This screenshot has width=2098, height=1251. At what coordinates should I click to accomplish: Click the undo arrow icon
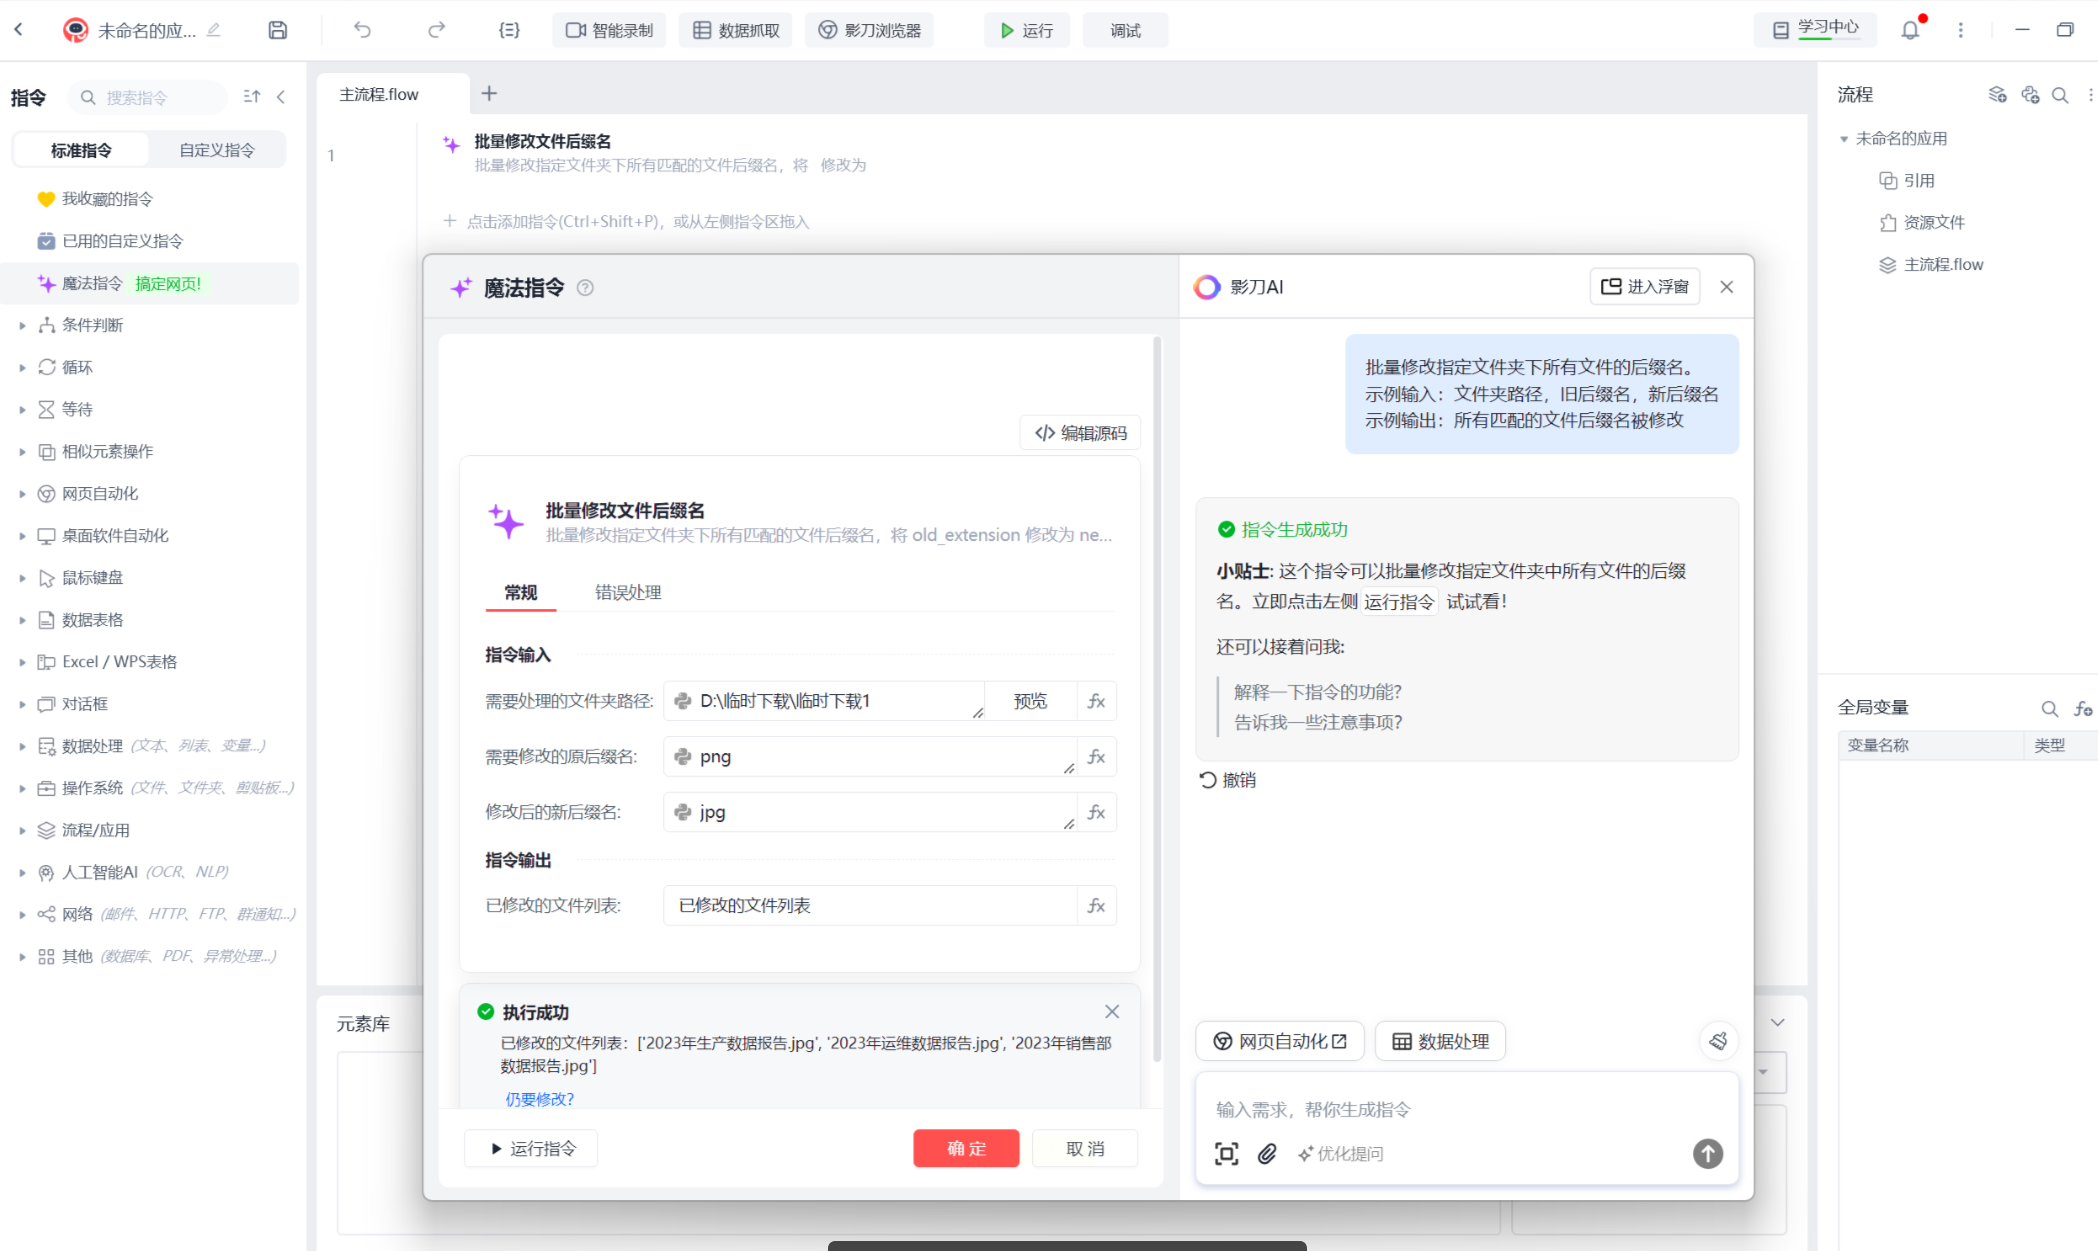pos(362,30)
